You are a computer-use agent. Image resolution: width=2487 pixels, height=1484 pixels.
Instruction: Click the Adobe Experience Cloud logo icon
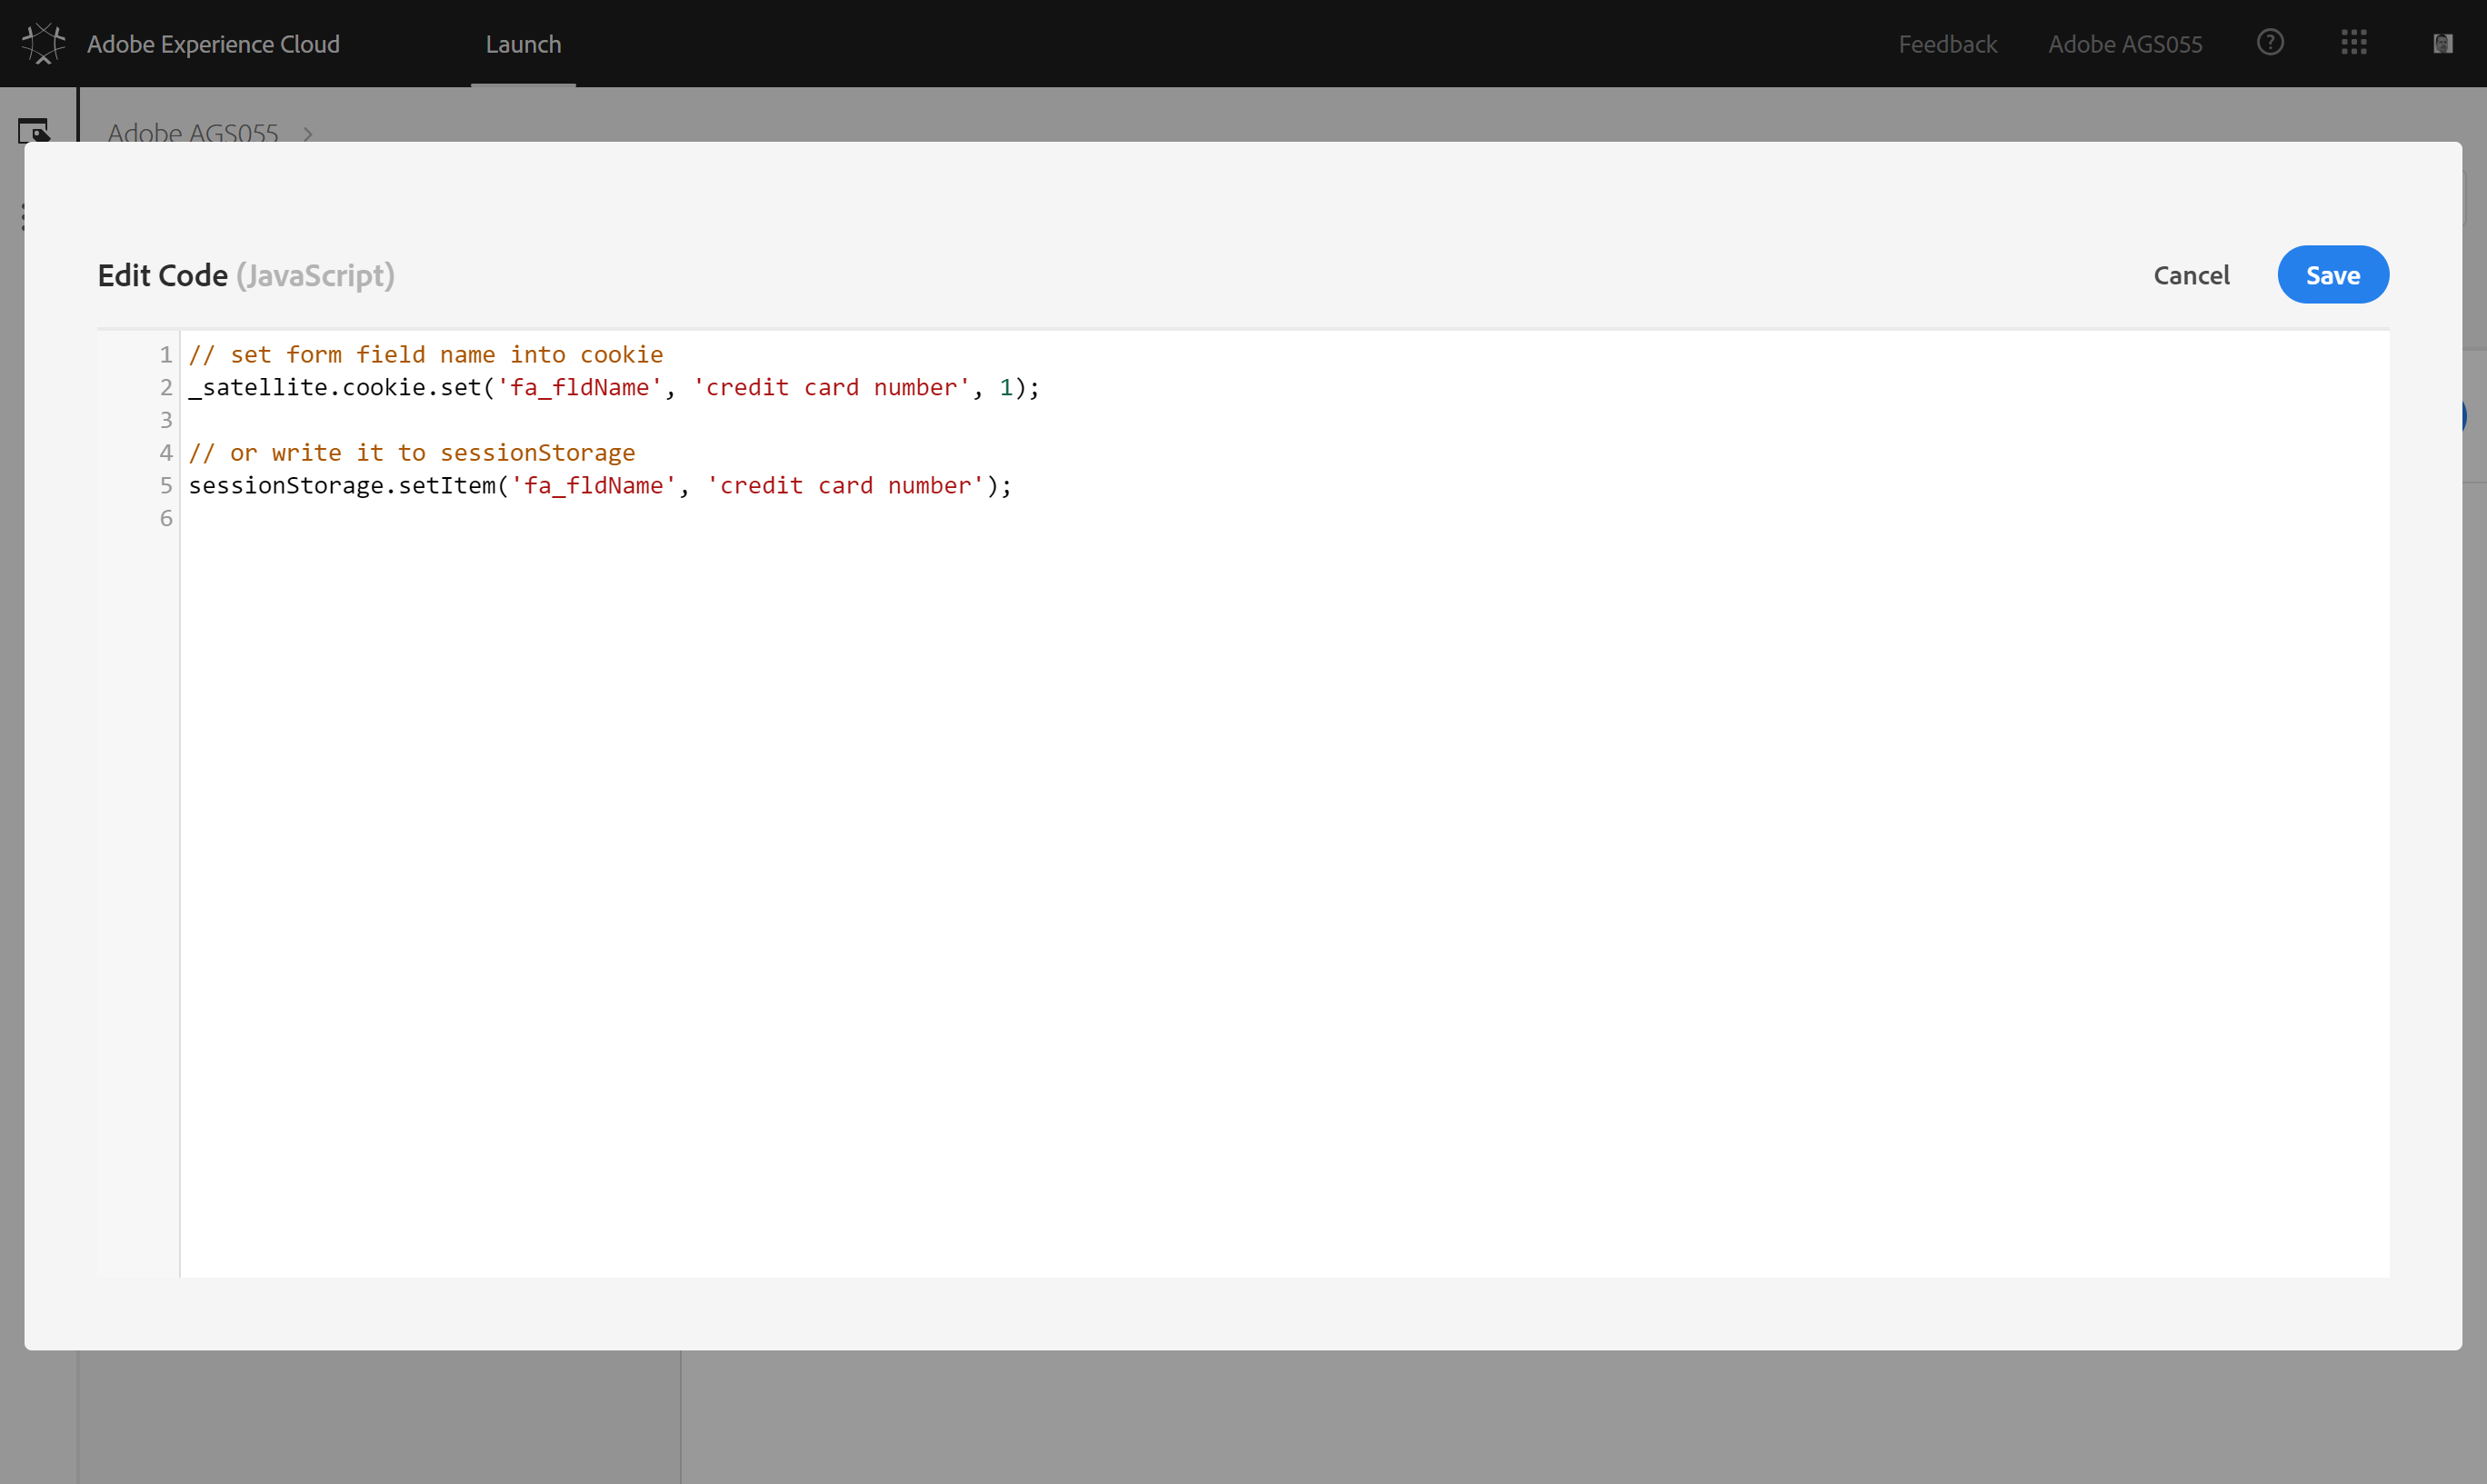click(x=43, y=44)
